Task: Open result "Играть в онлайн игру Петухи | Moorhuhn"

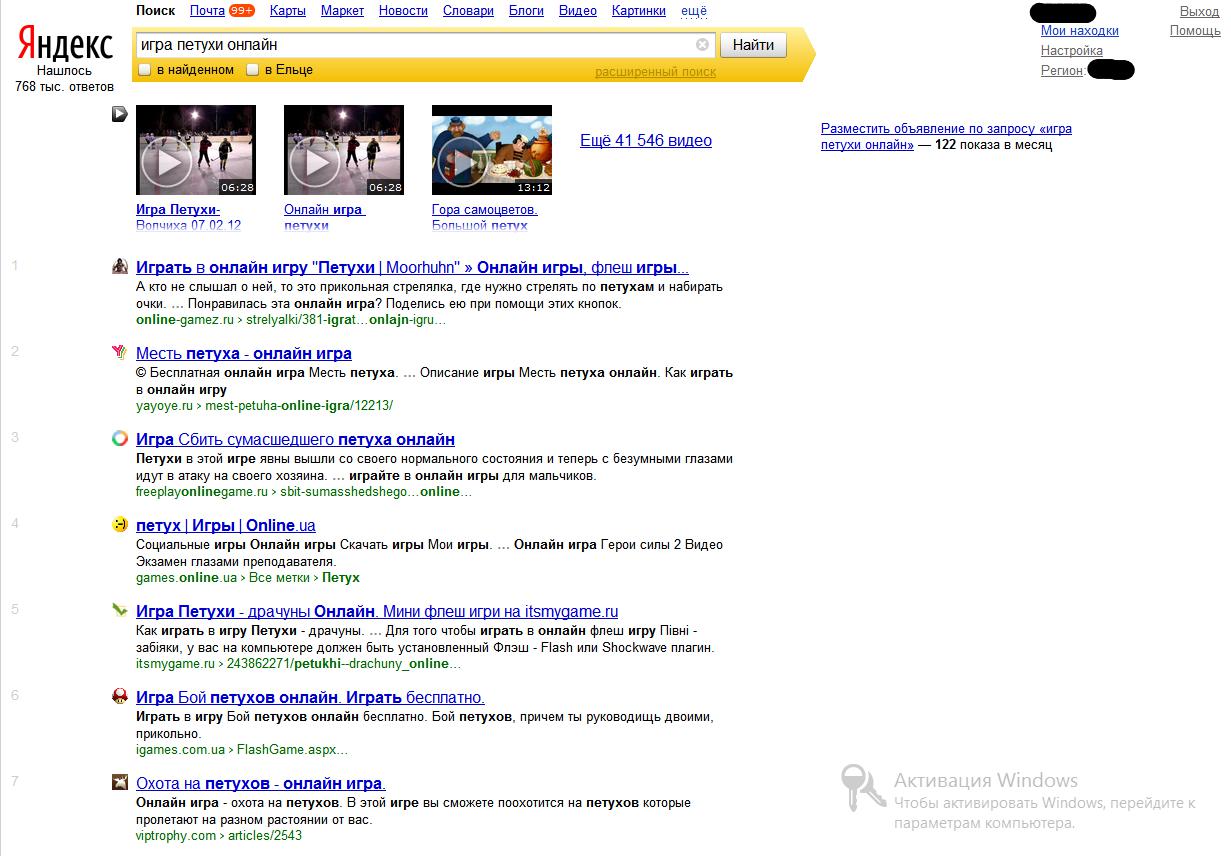Action: [412, 268]
